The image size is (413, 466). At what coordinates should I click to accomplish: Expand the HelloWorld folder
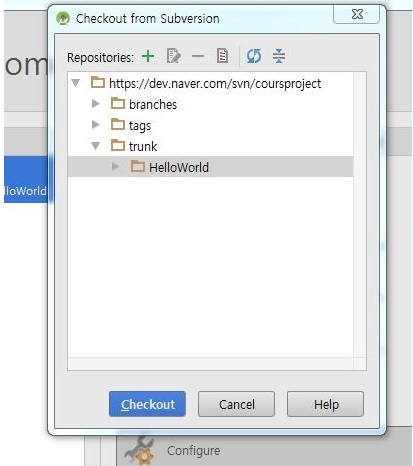(115, 167)
